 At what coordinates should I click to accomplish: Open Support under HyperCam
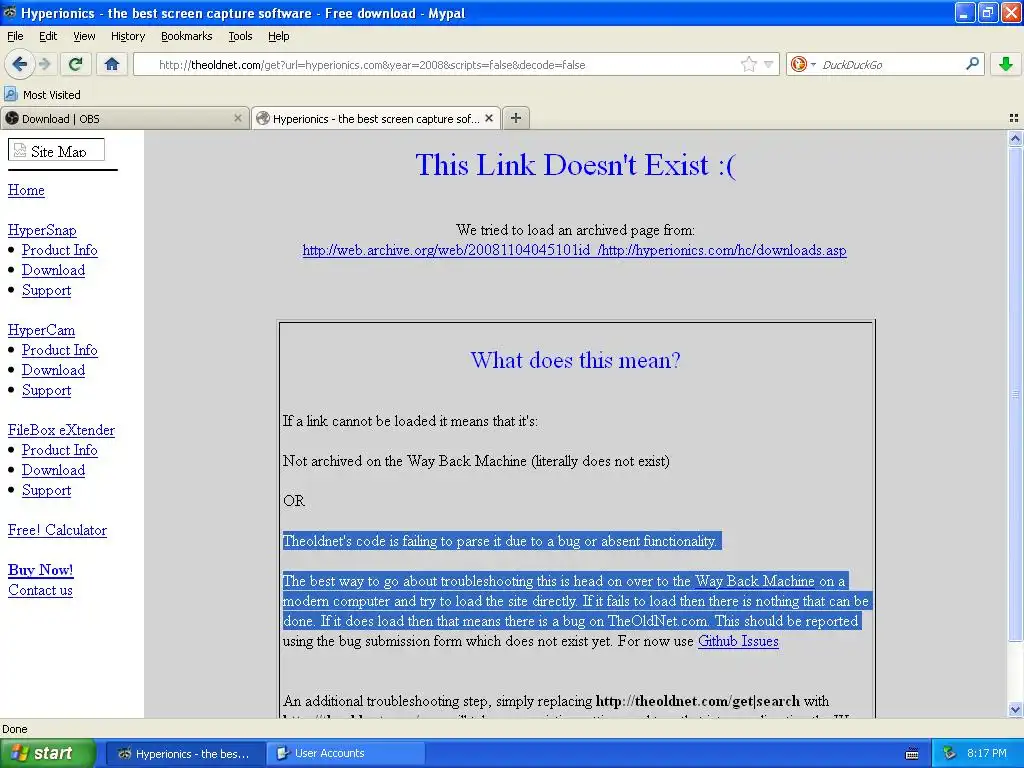tap(46, 390)
